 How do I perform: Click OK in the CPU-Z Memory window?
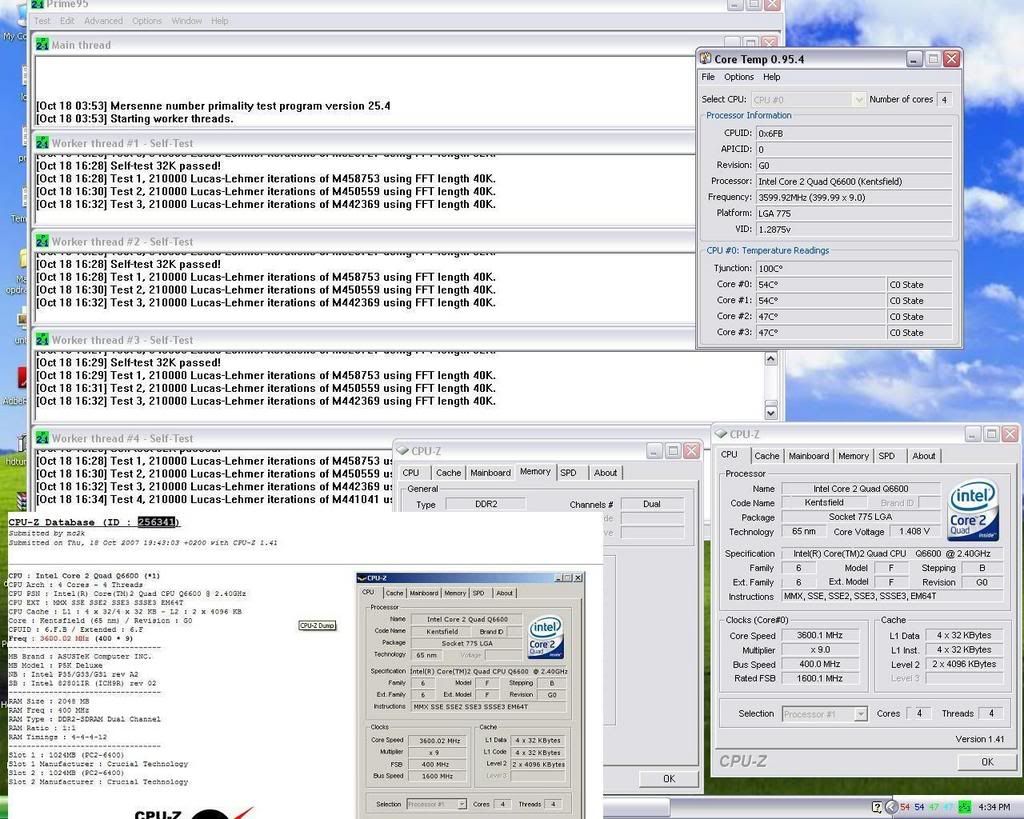tap(669, 779)
